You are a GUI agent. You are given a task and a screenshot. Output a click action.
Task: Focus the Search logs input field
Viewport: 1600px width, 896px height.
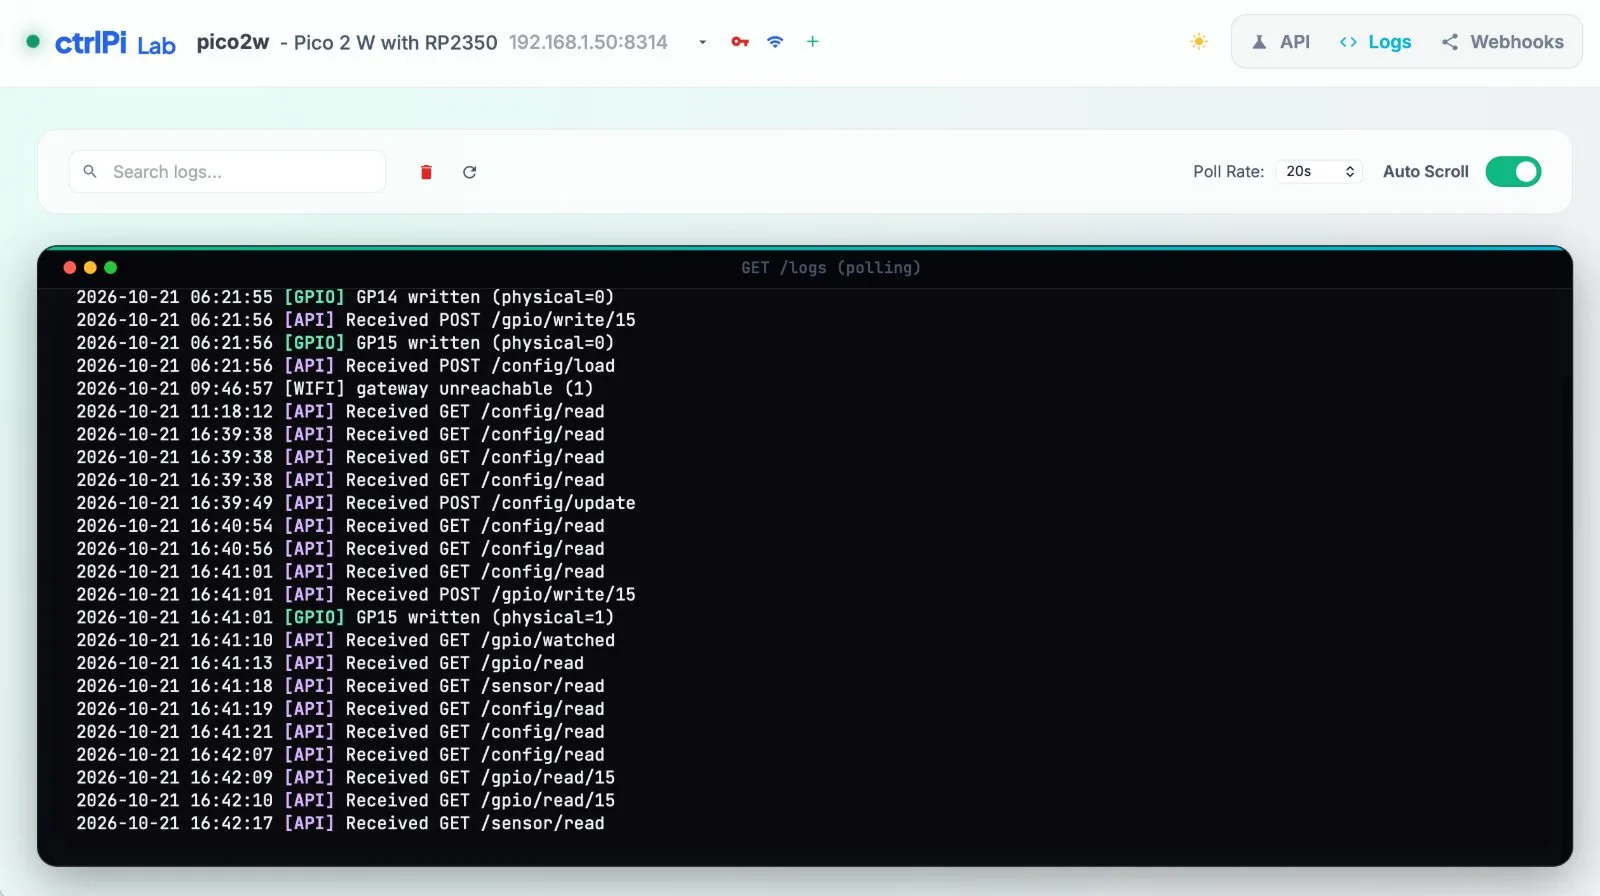[227, 172]
